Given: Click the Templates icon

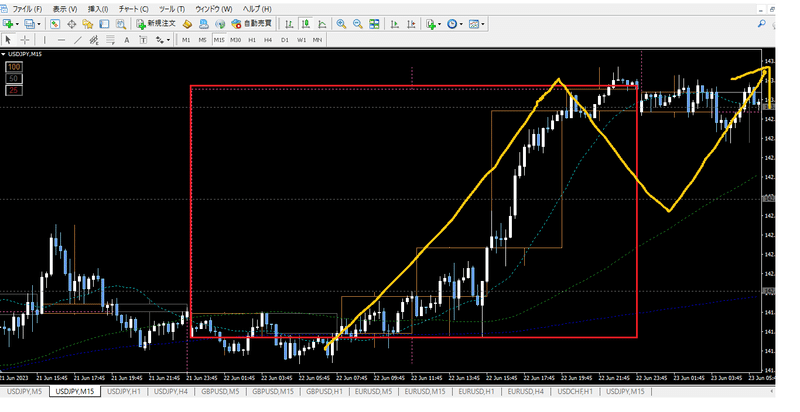Looking at the screenshot, I should pyautogui.click(x=474, y=24).
